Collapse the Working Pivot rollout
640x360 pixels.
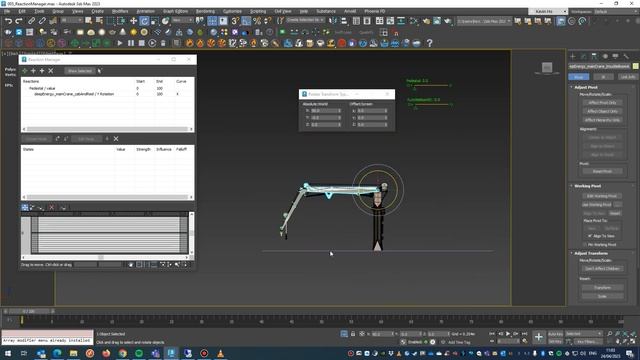pos(587,186)
